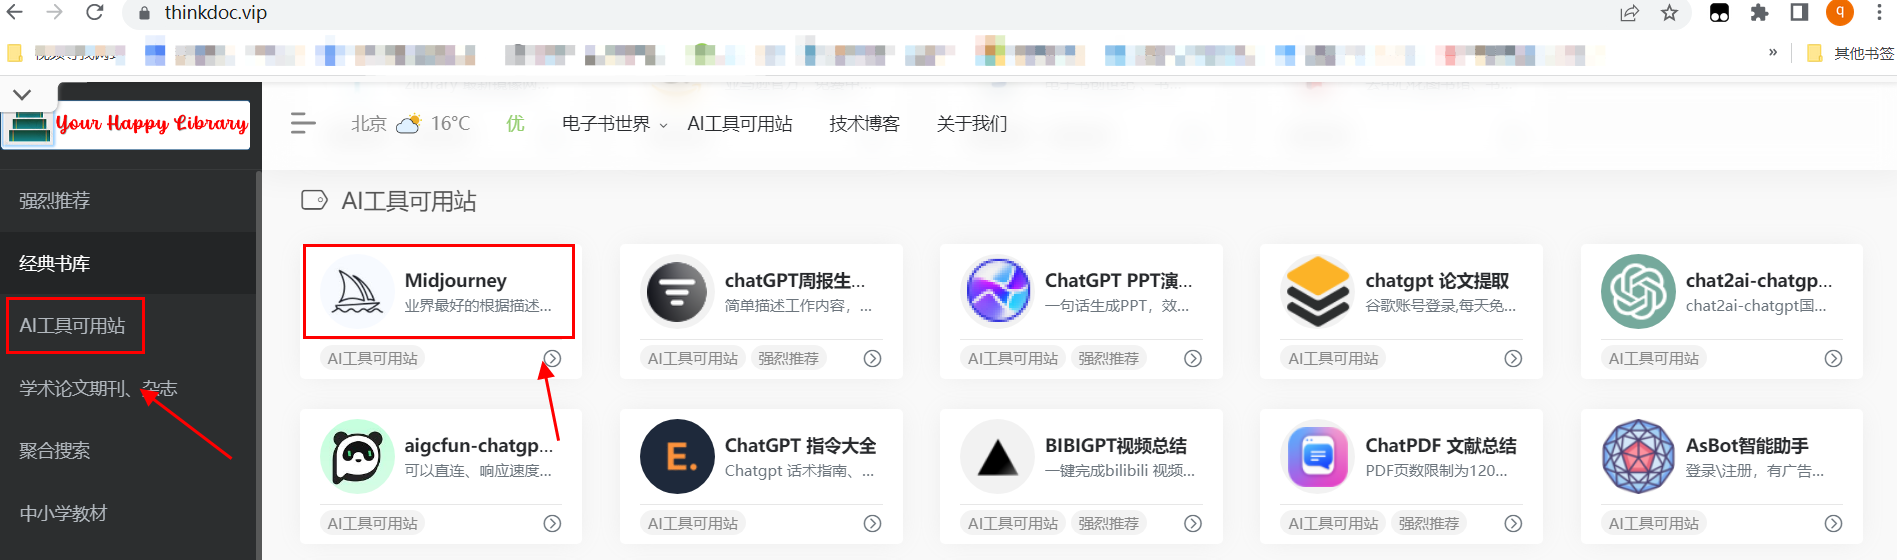Open the AsBot智能助手 polyhedron icon
1897x560 pixels.
pyautogui.click(x=1638, y=457)
